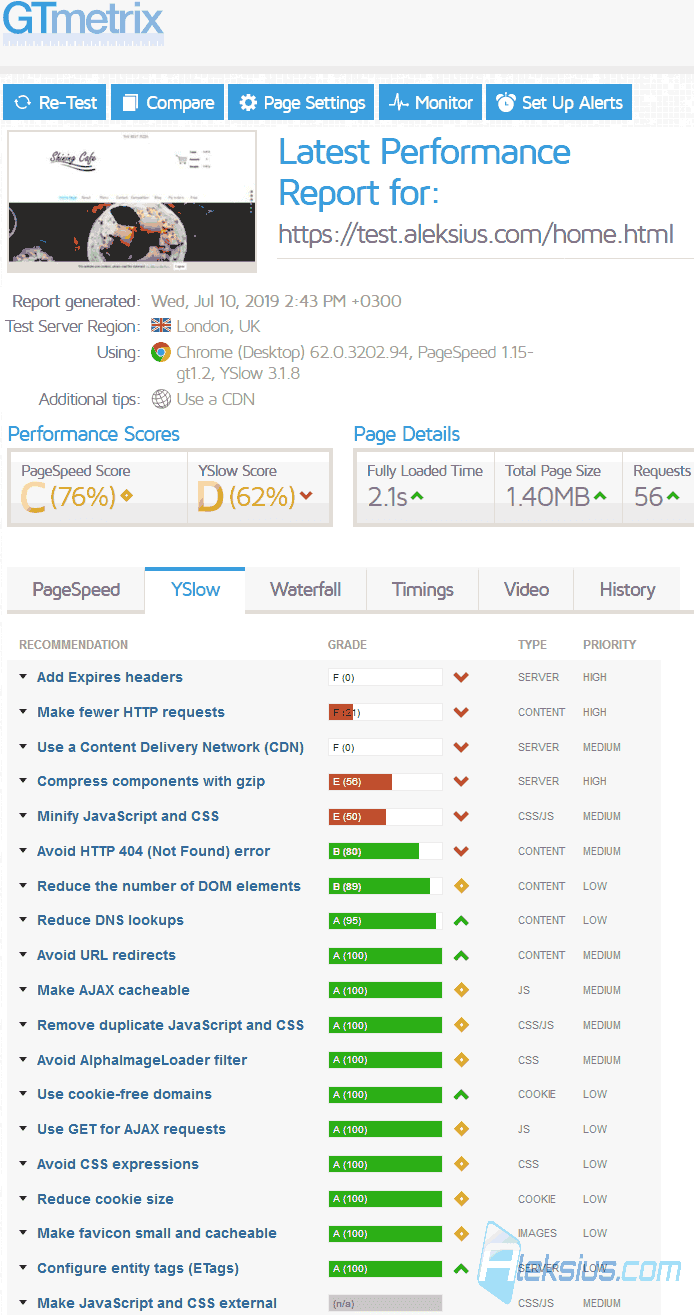Click the diamond icon for Avoid AlphaImageLoader filter
The width and height of the screenshot is (694, 1315).
click(461, 1060)
